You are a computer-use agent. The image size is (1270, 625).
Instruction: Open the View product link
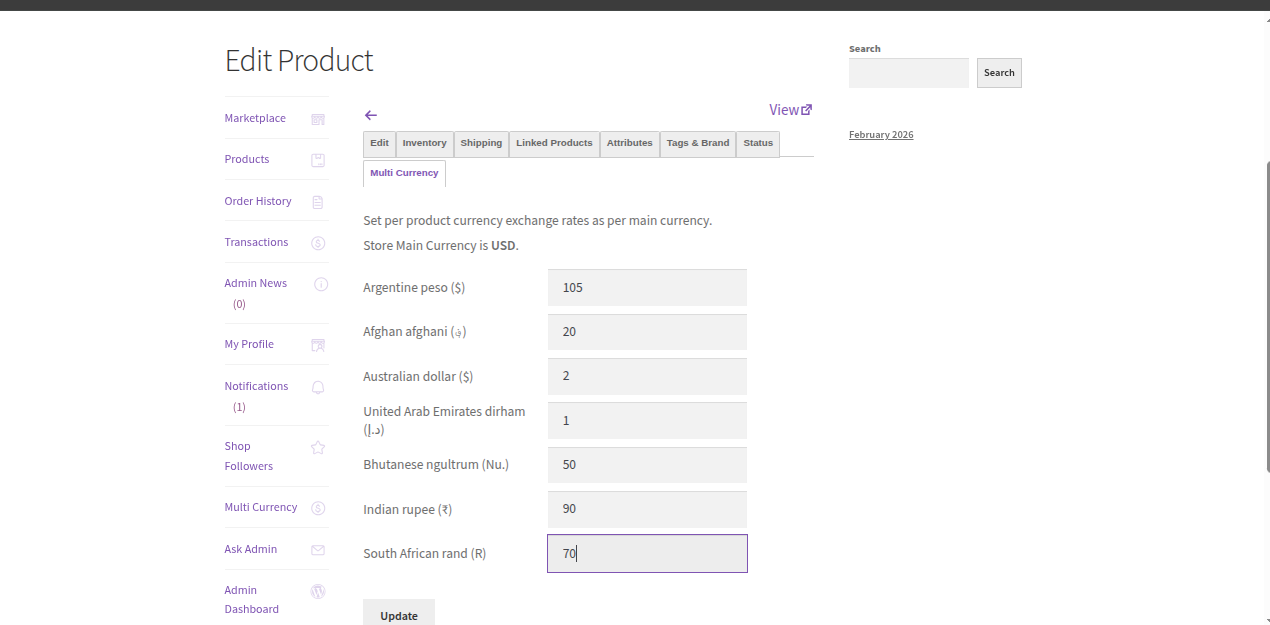790,110
